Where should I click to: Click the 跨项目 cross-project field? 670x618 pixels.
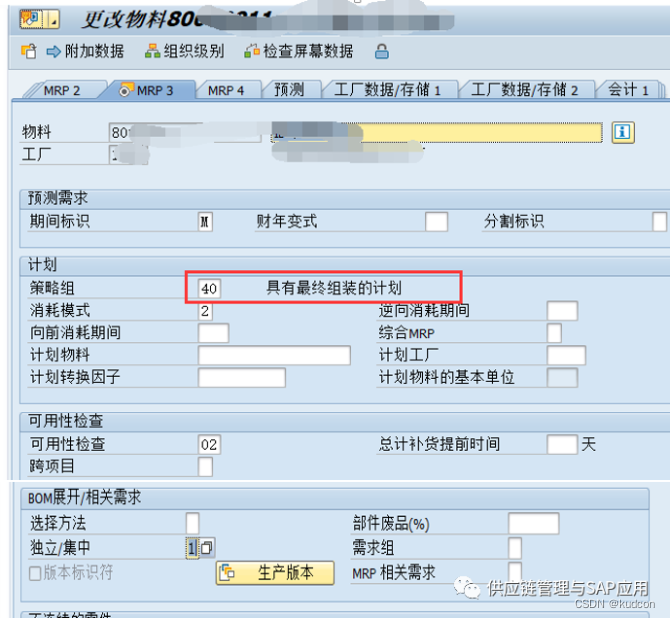(205, 467)
